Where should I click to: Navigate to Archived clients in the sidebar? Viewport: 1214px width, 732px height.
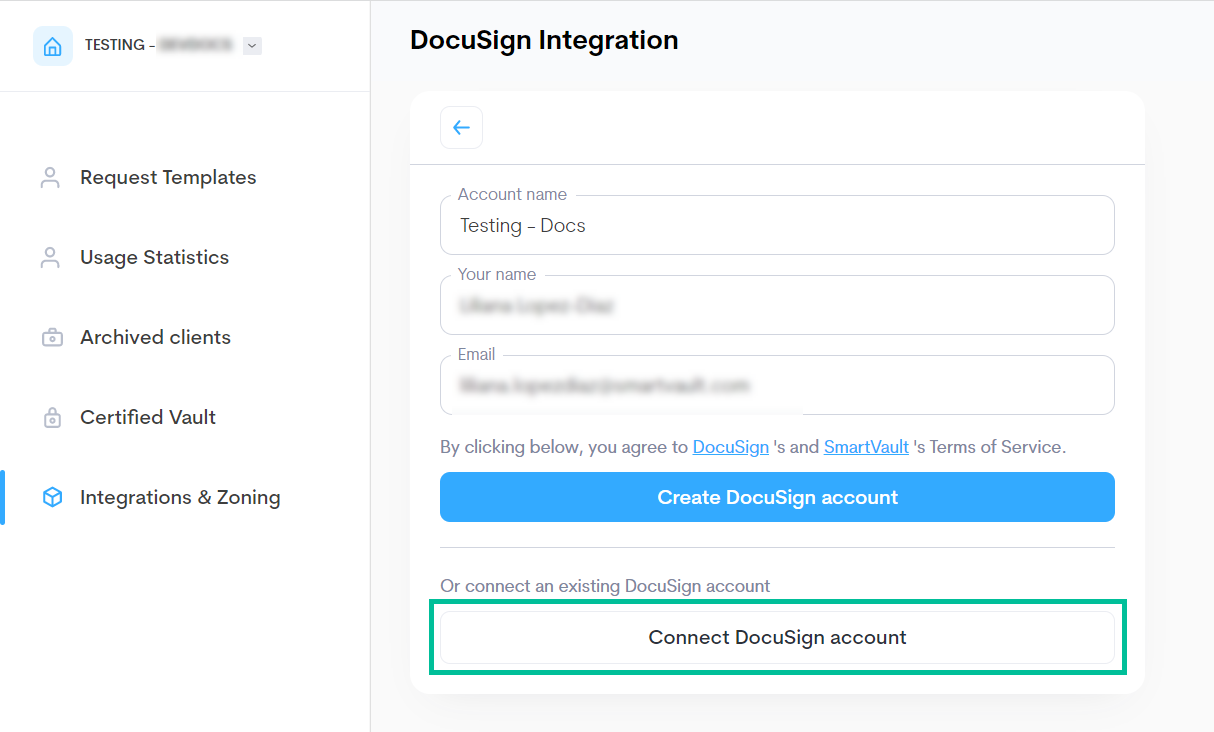pos(154,337)
